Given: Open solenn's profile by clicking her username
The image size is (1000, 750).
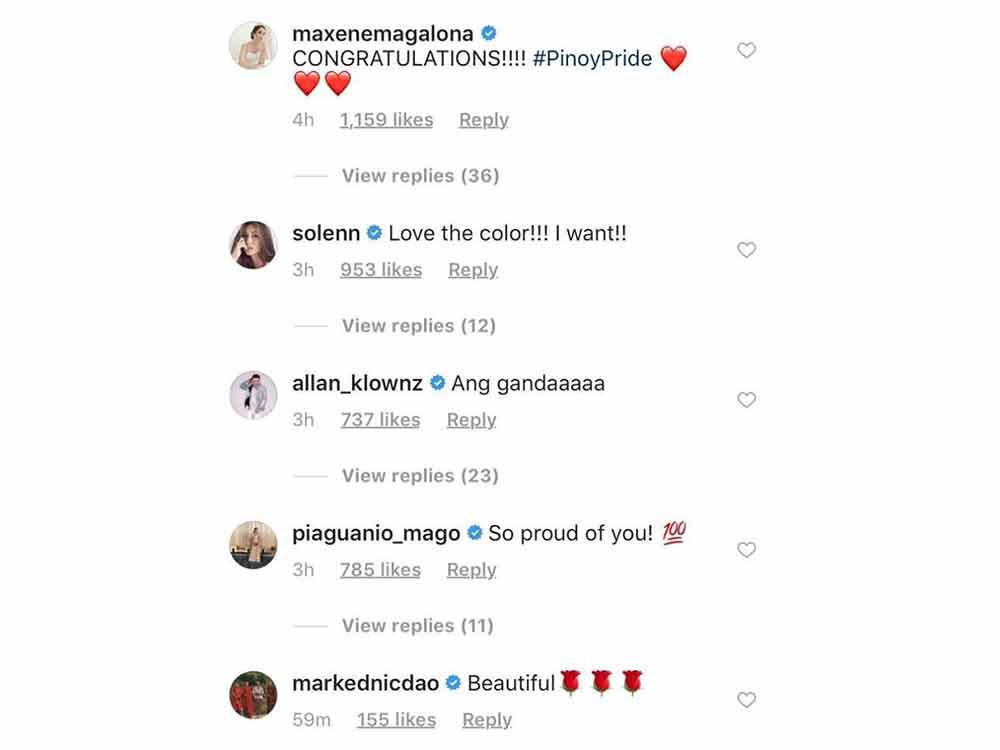Looking at the screenshot, I should pyautogui.click(x=327, y=232).
